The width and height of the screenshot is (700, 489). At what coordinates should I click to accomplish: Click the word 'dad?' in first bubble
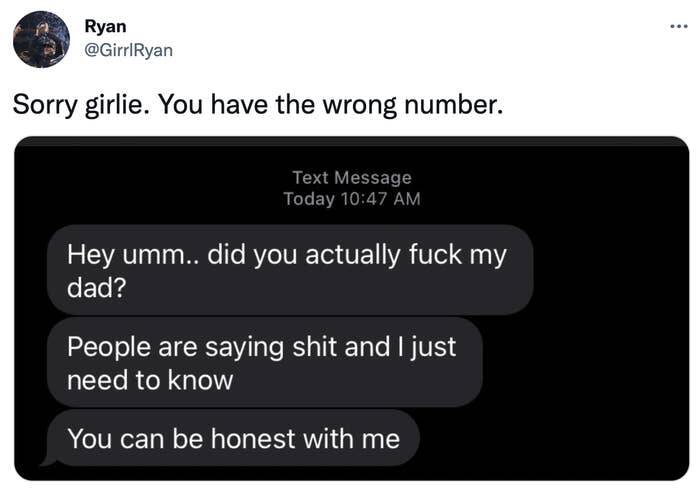click(x=94, y=288)
